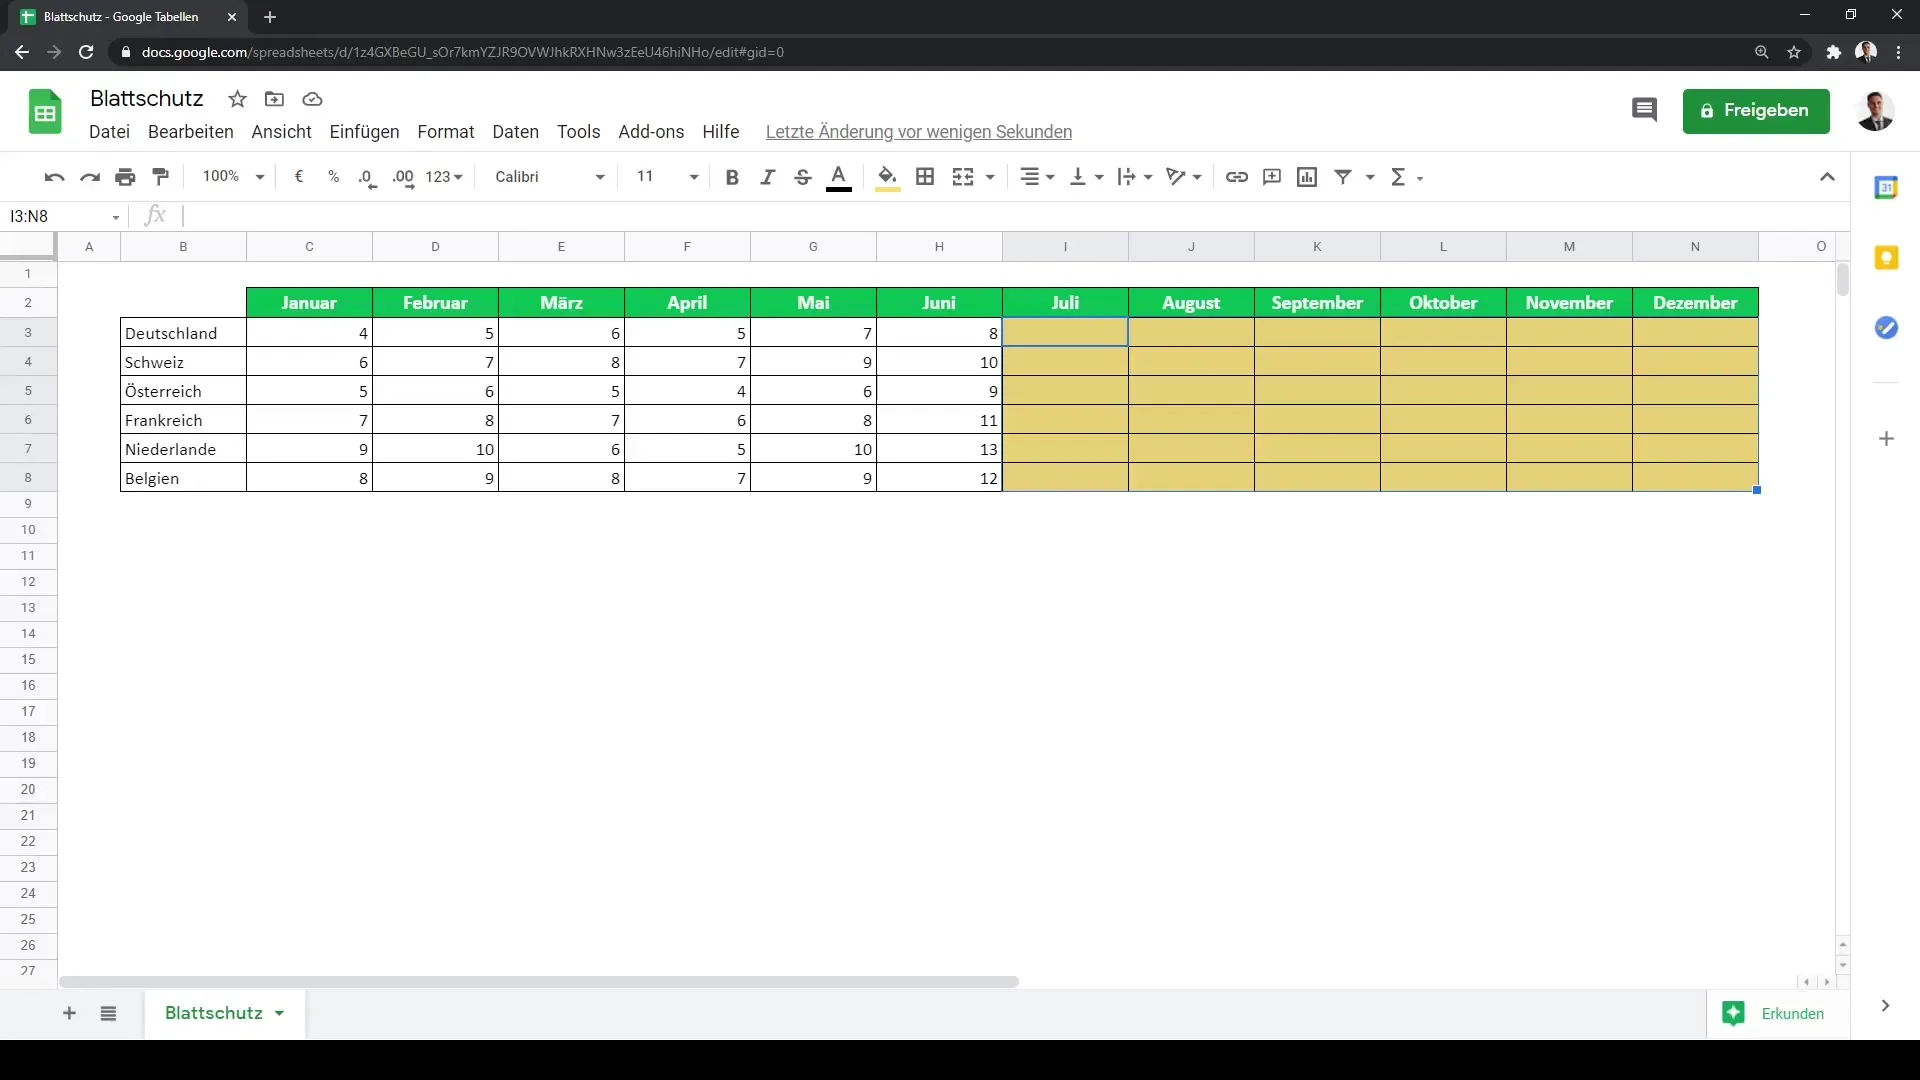This screenshot has width=1920, height=1080.
Task: Click the Redo icon in toolbar
Action: coord(90,177)
